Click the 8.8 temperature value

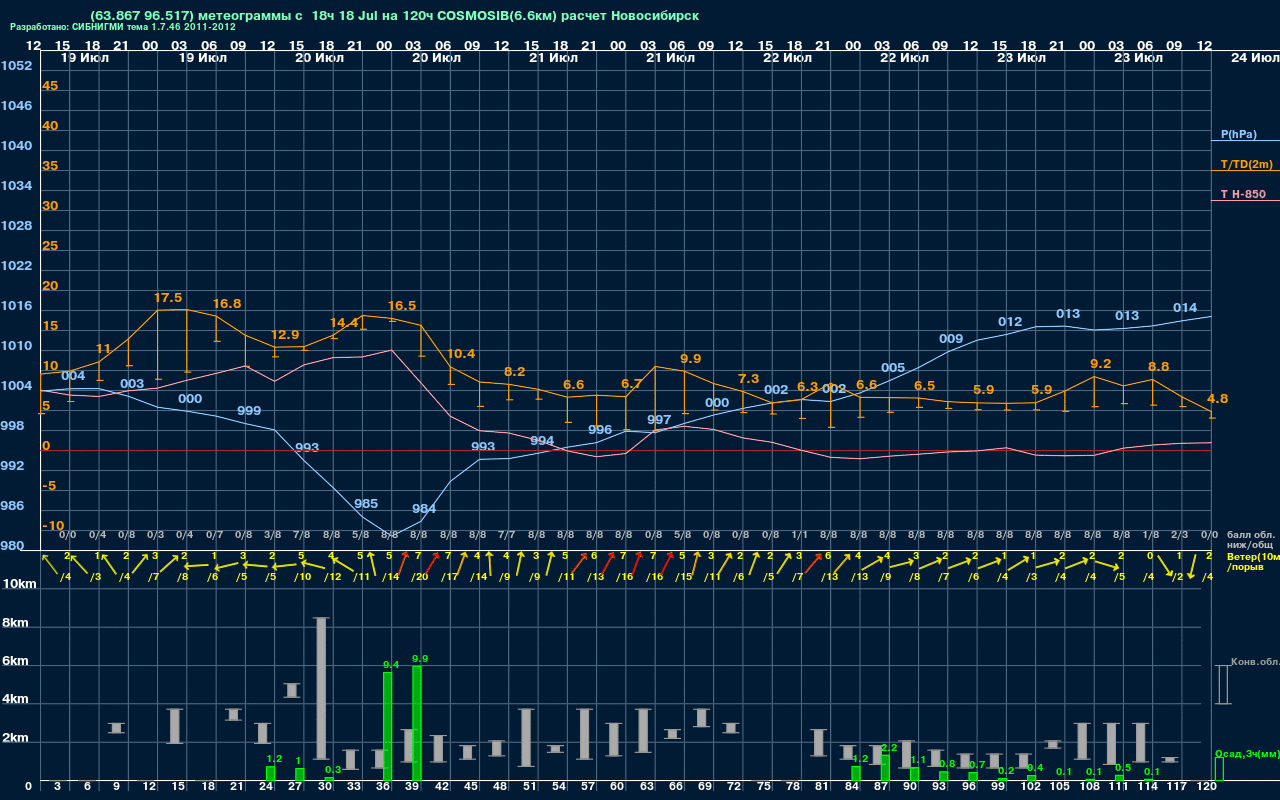click(1158, 367)
